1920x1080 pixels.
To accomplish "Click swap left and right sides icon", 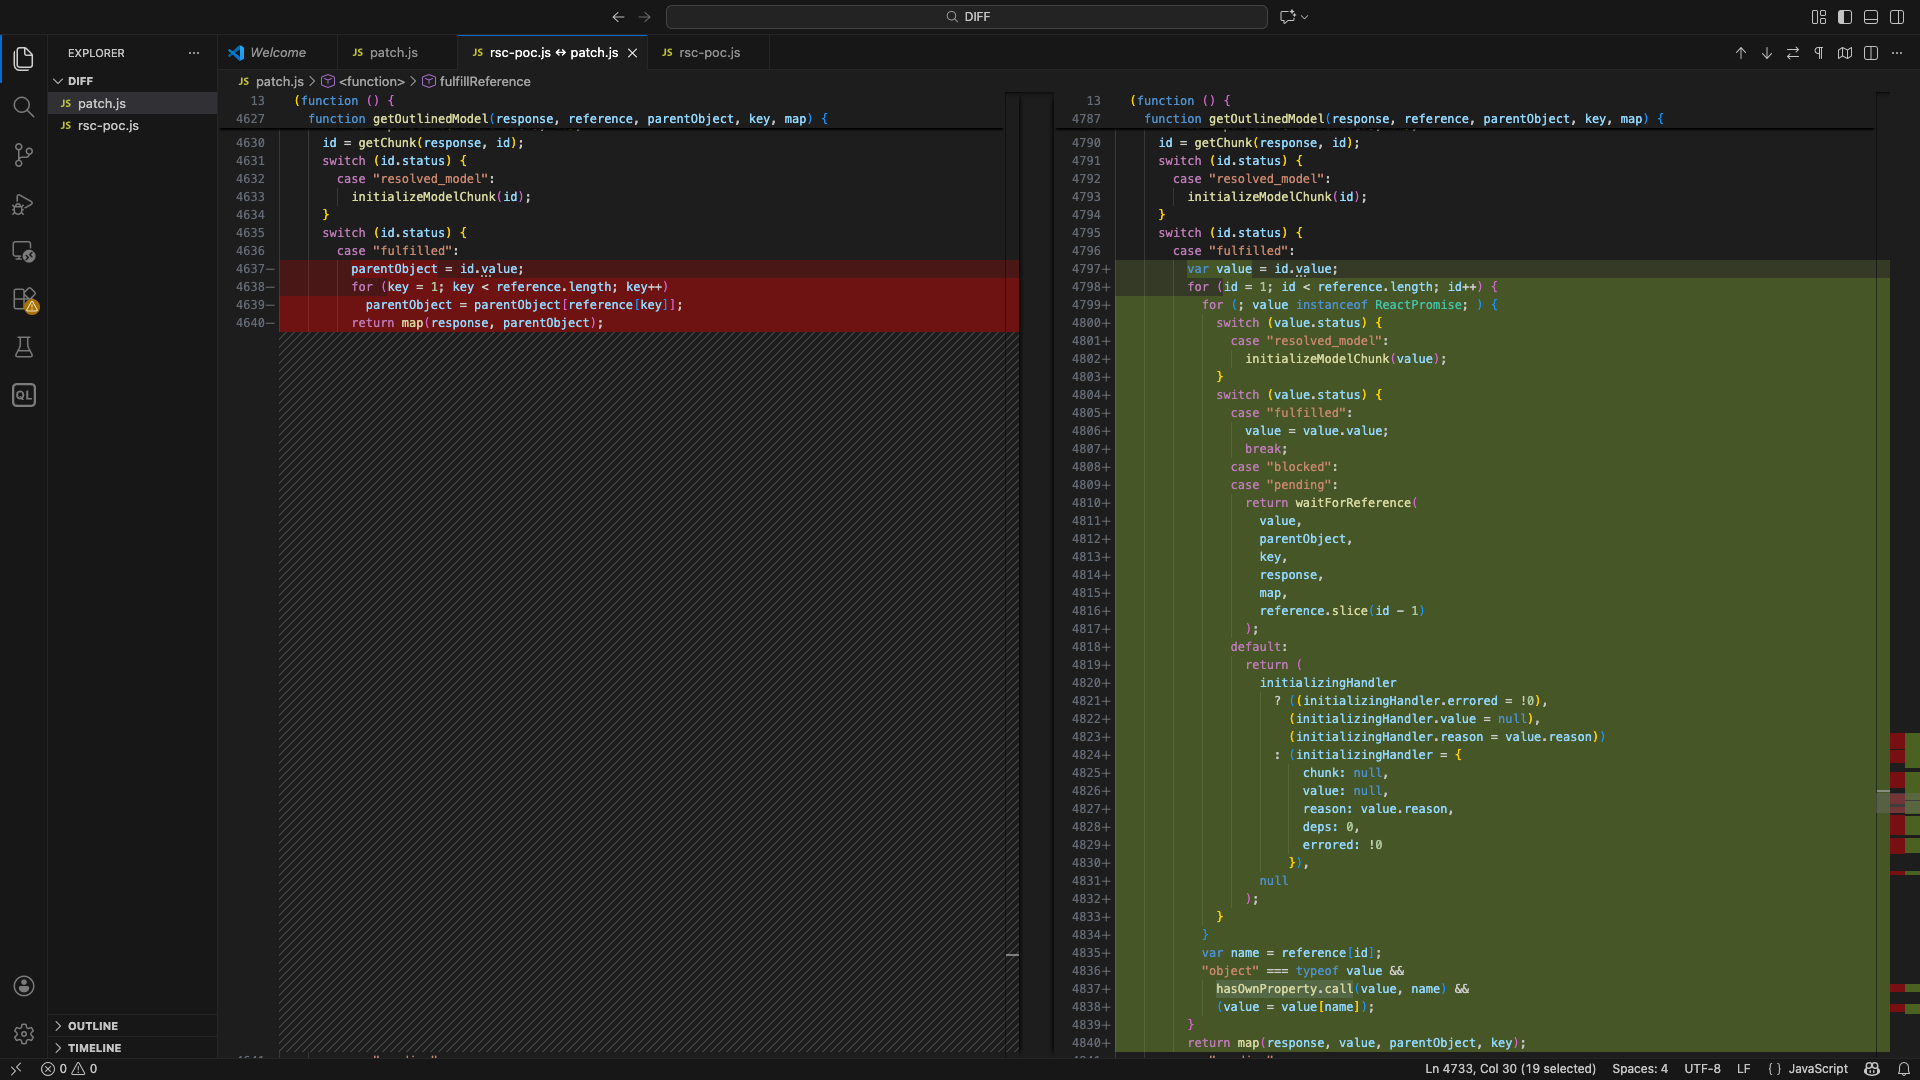I will tap(1793, 53).
